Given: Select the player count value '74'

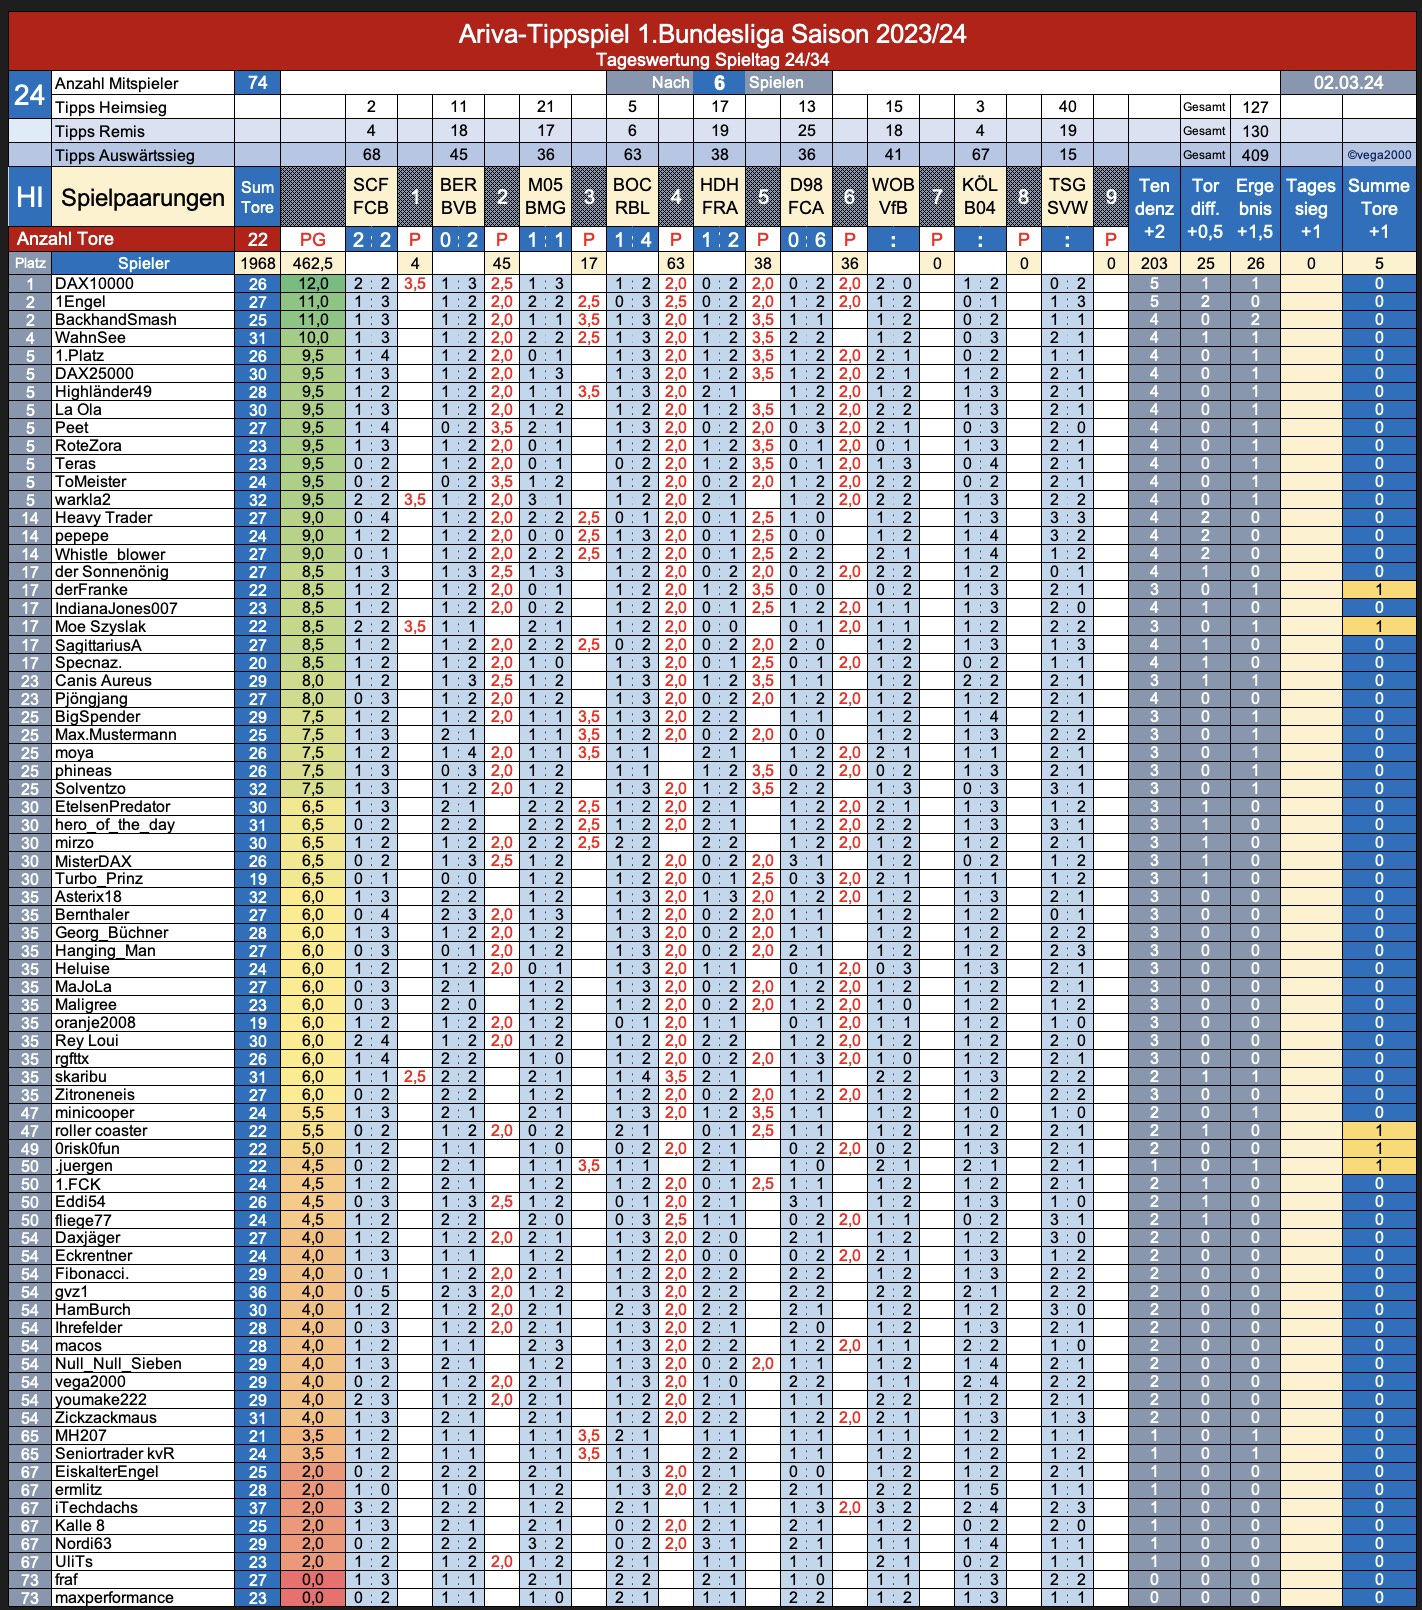Looking at the screenshot, I should pyautogui.click(x=258, y=83).
